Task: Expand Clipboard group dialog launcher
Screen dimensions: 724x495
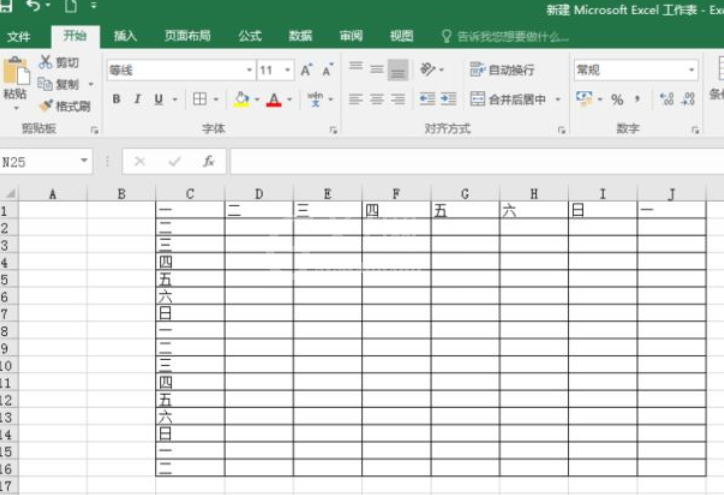Action: click(94, 130)
